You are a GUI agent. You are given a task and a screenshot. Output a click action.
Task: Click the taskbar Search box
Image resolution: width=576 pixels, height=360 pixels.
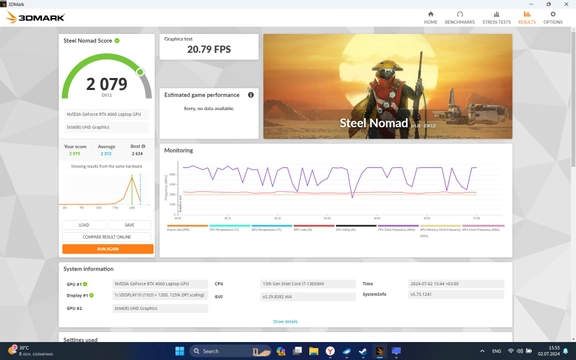tap(230, 351)
